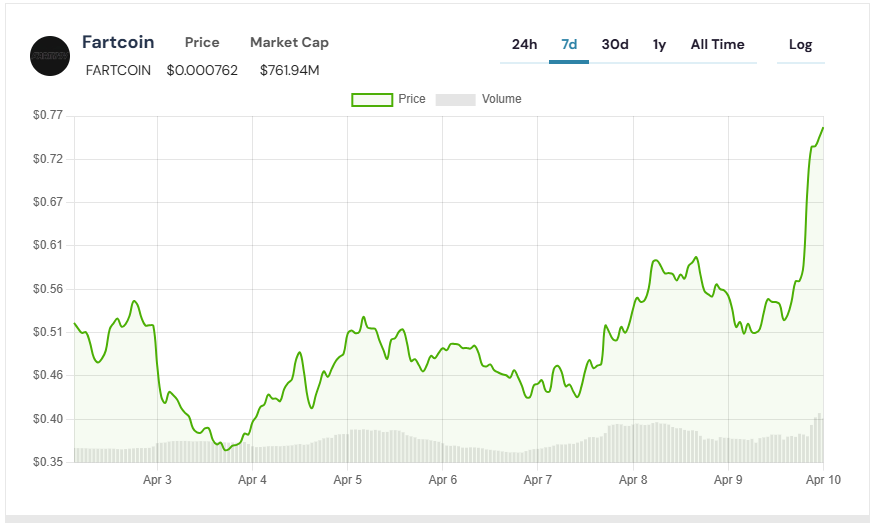The height and width of the screenshot is (525, 870).
Task: Click the $0.40 y-axis label
Action: tap(48, 418)
